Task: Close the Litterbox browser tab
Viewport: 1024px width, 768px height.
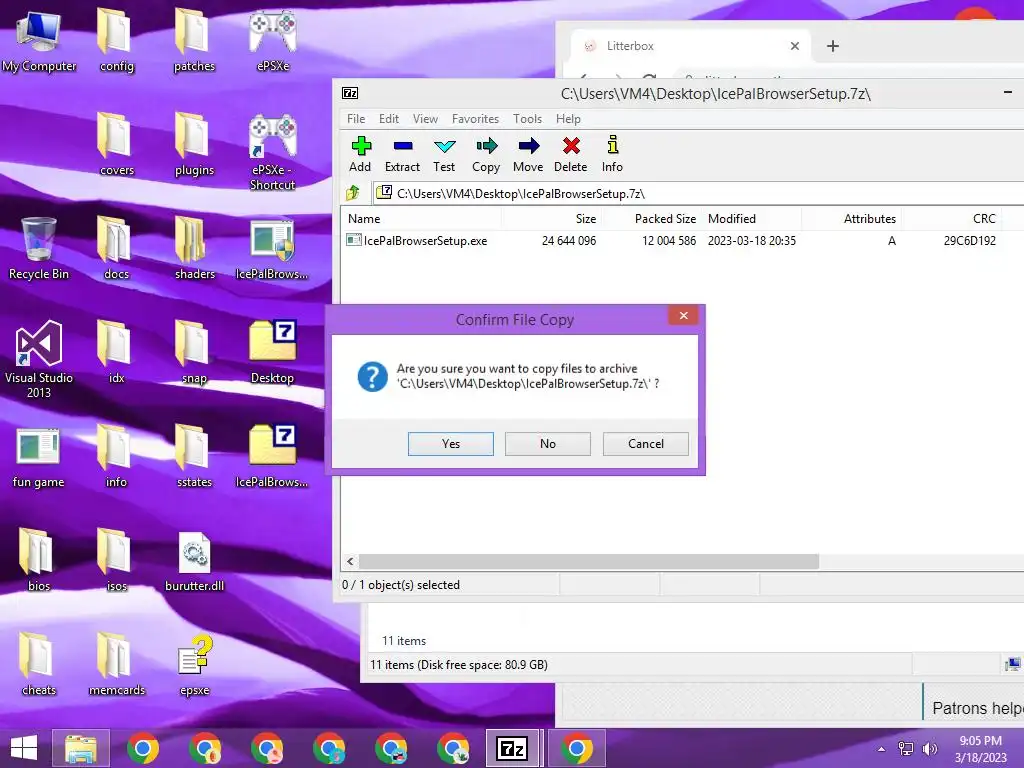Action: click(x=795, y=46)
